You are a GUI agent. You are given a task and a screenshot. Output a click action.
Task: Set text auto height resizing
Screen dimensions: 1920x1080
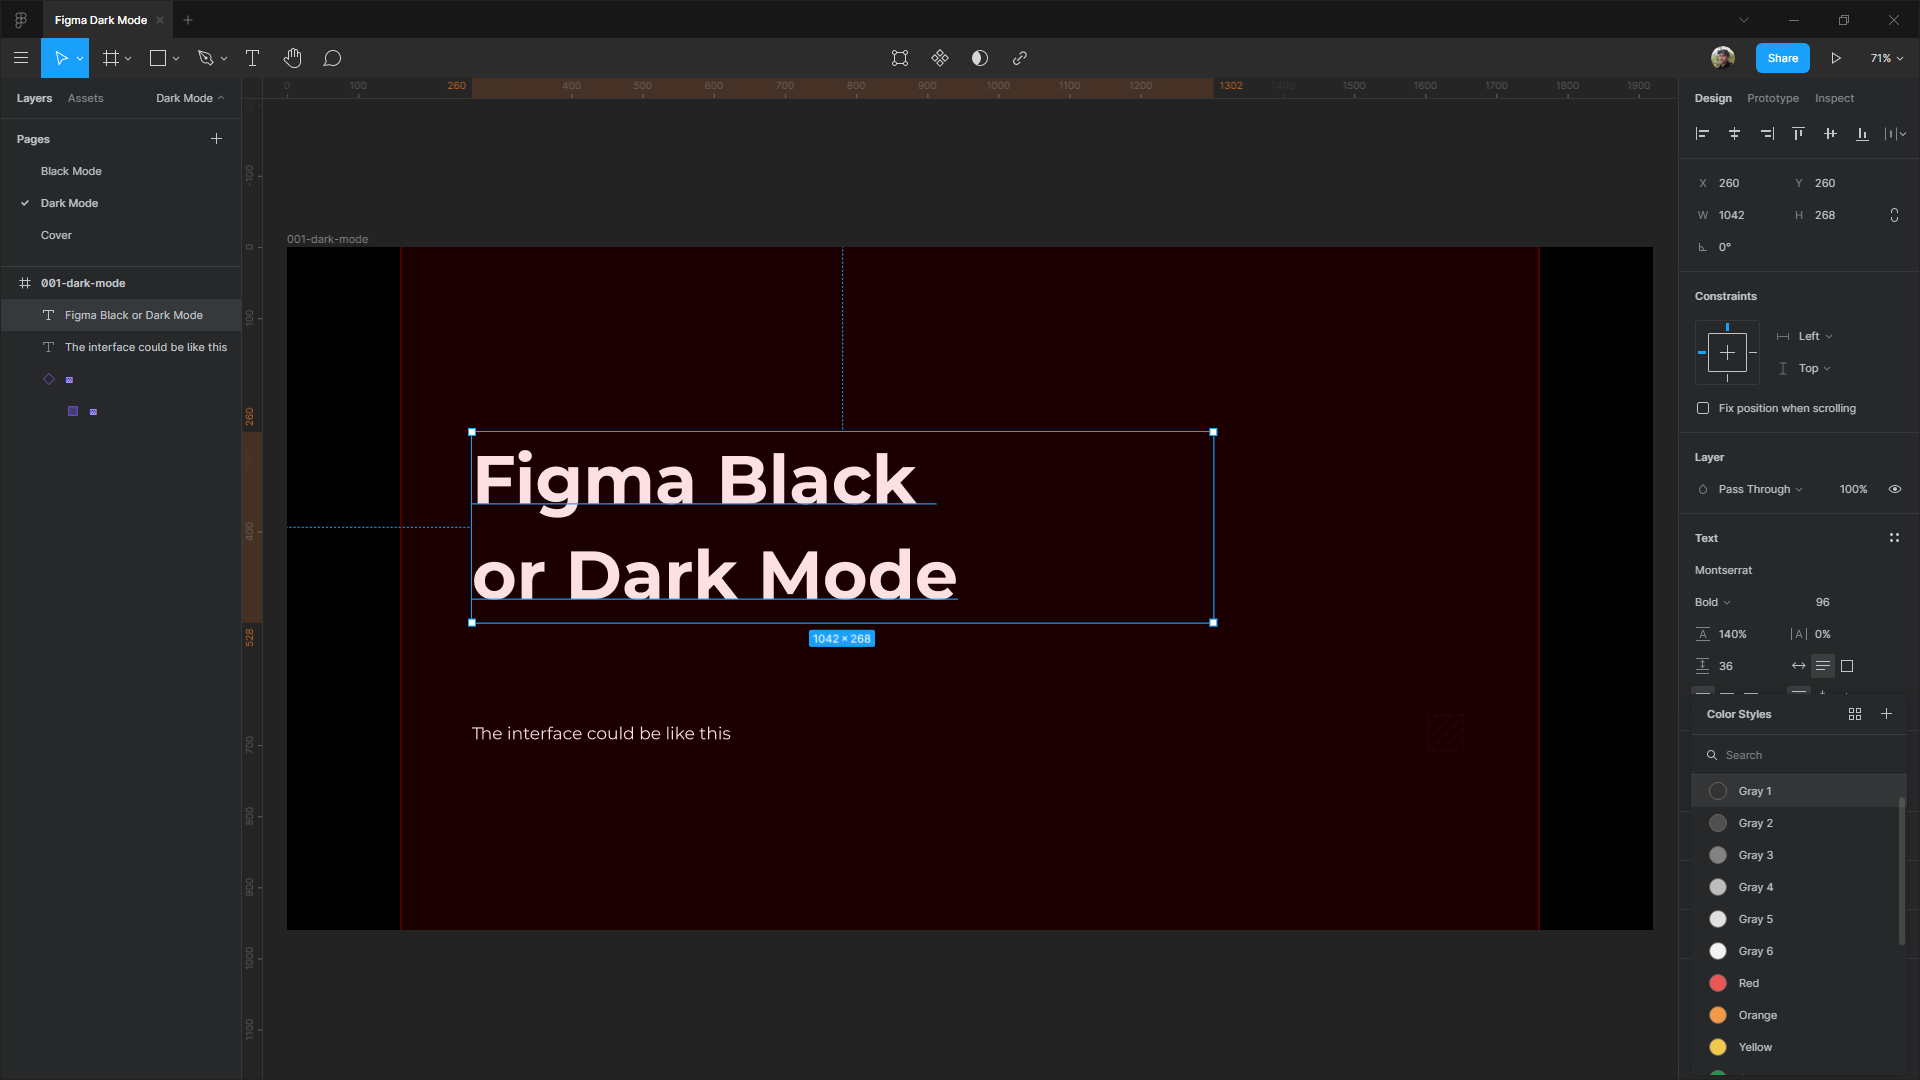(1823, 666)
